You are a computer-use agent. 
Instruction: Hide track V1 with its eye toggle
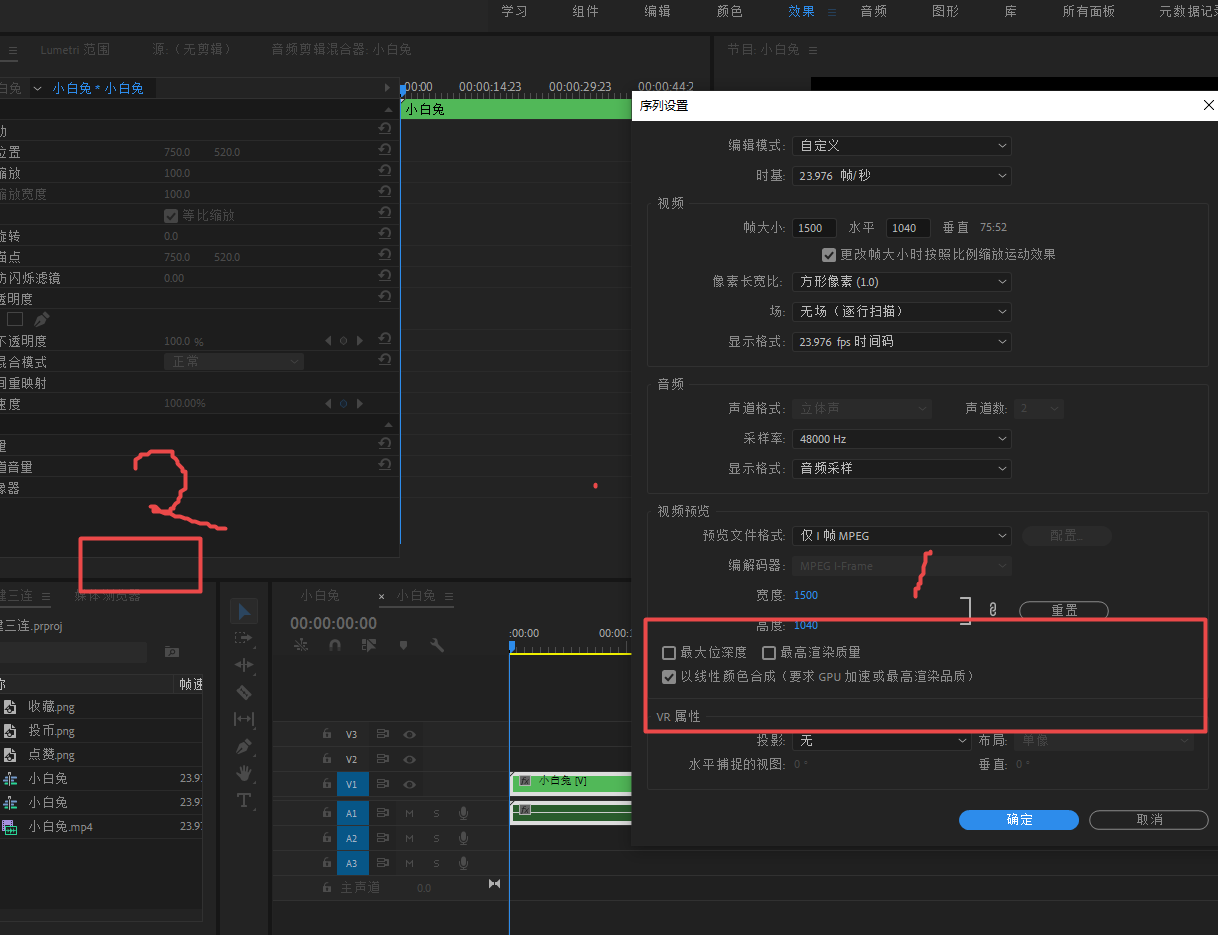409,785
